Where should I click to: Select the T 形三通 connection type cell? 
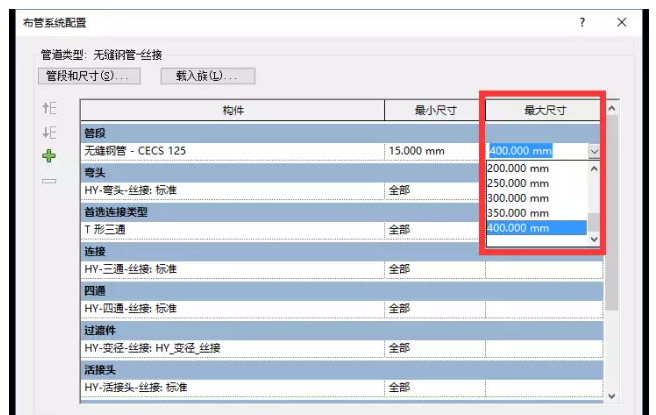pyautogui.click(x=232, y=229)
